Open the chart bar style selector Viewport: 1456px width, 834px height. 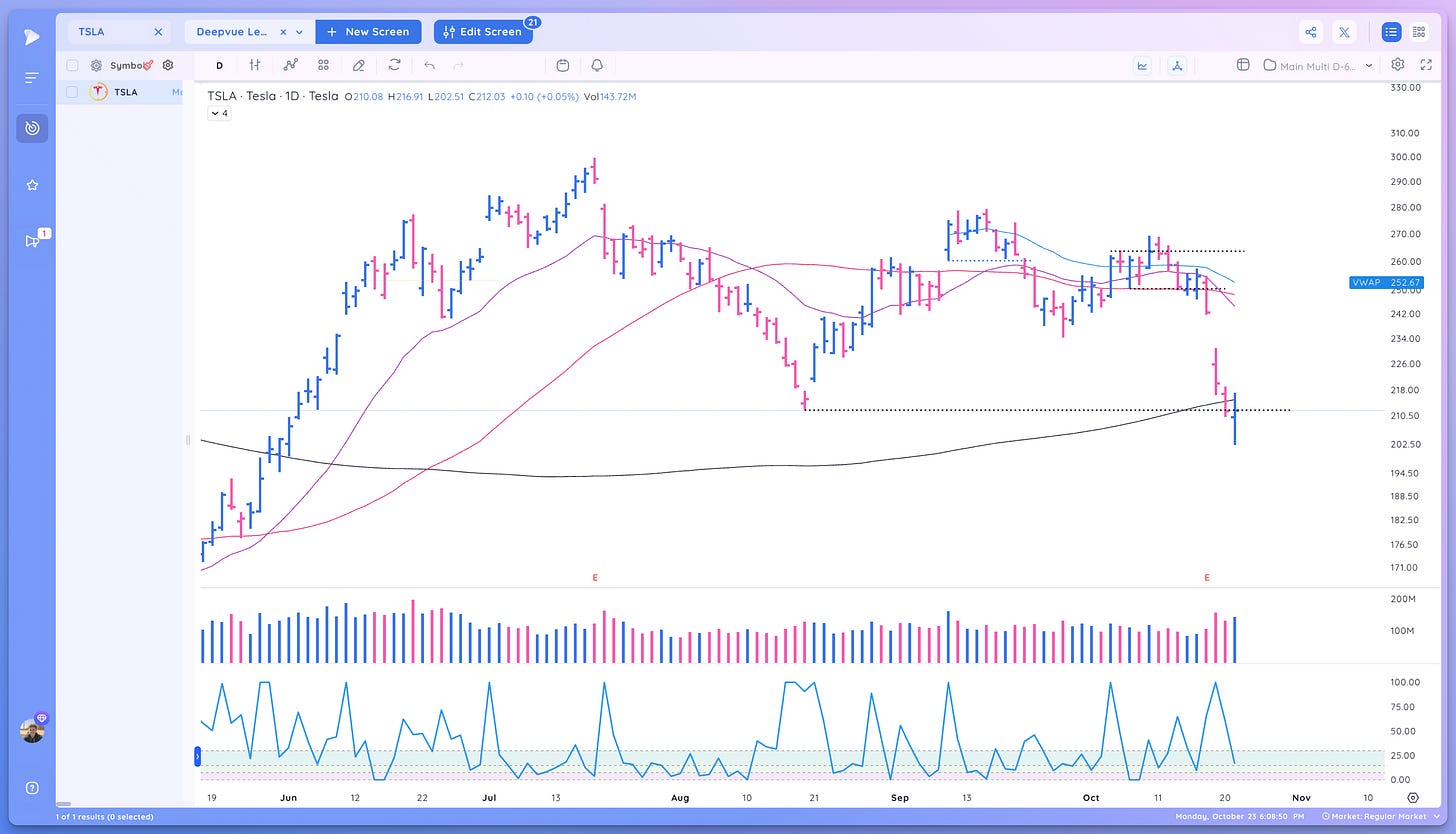pos(255,65)
